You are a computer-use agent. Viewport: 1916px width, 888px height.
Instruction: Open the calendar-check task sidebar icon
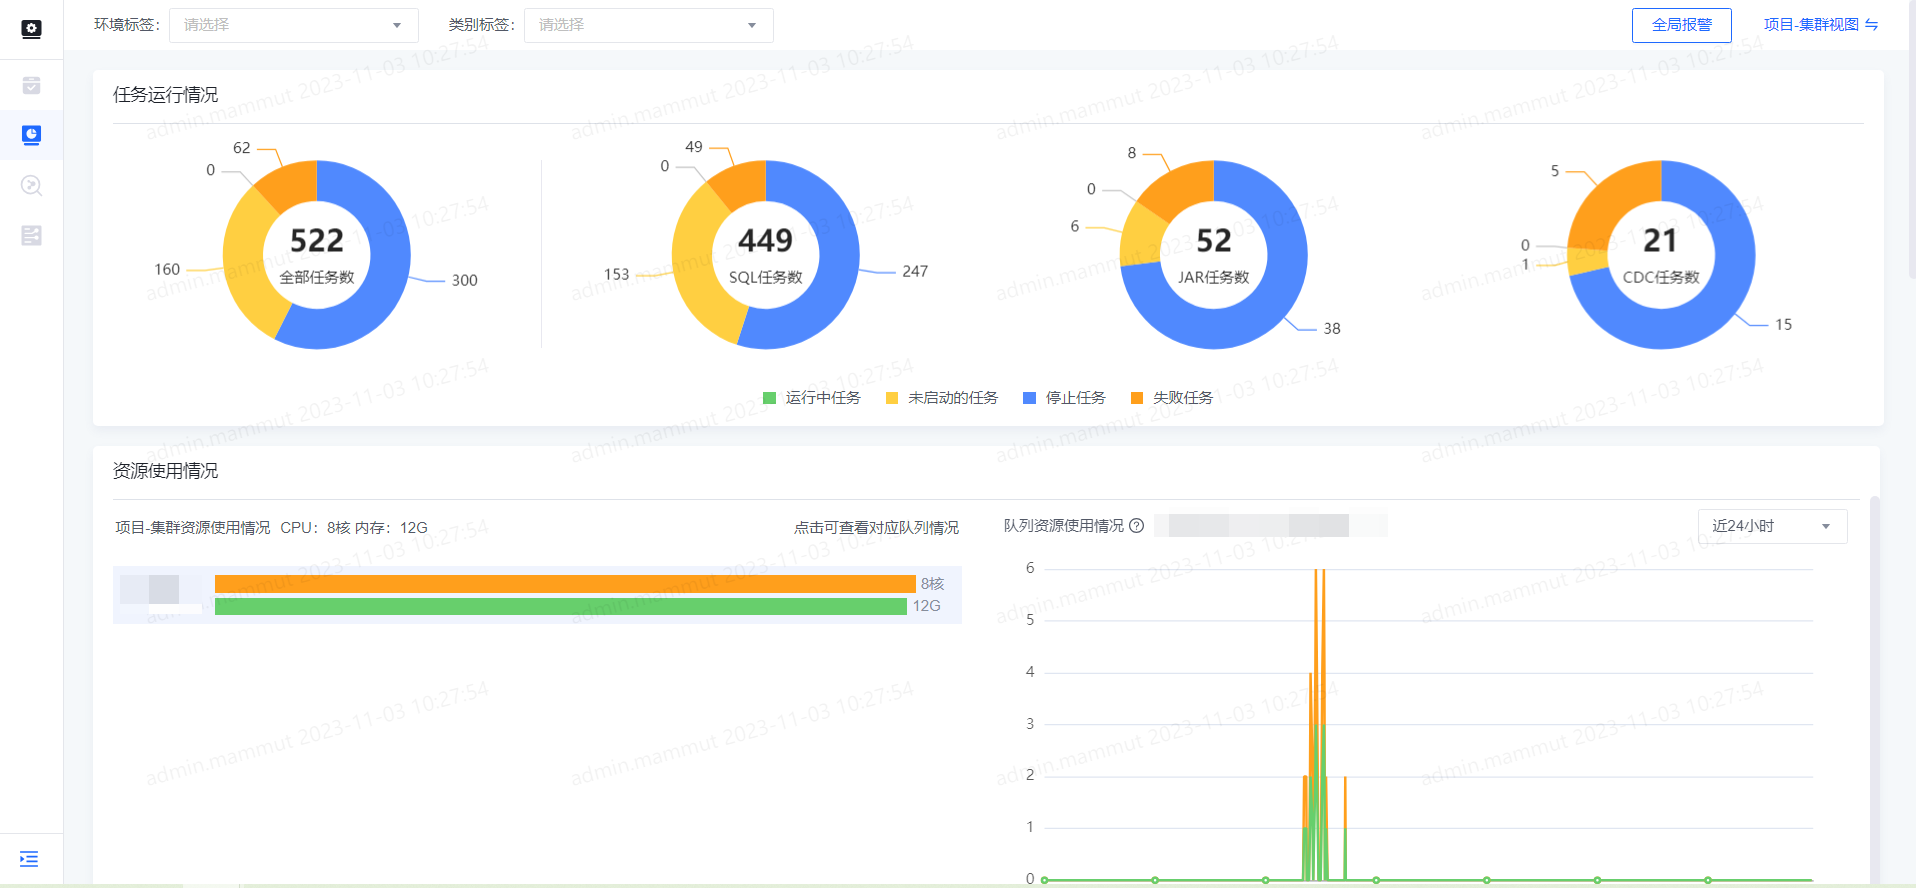pyautogui.click(x=31, y=85)
